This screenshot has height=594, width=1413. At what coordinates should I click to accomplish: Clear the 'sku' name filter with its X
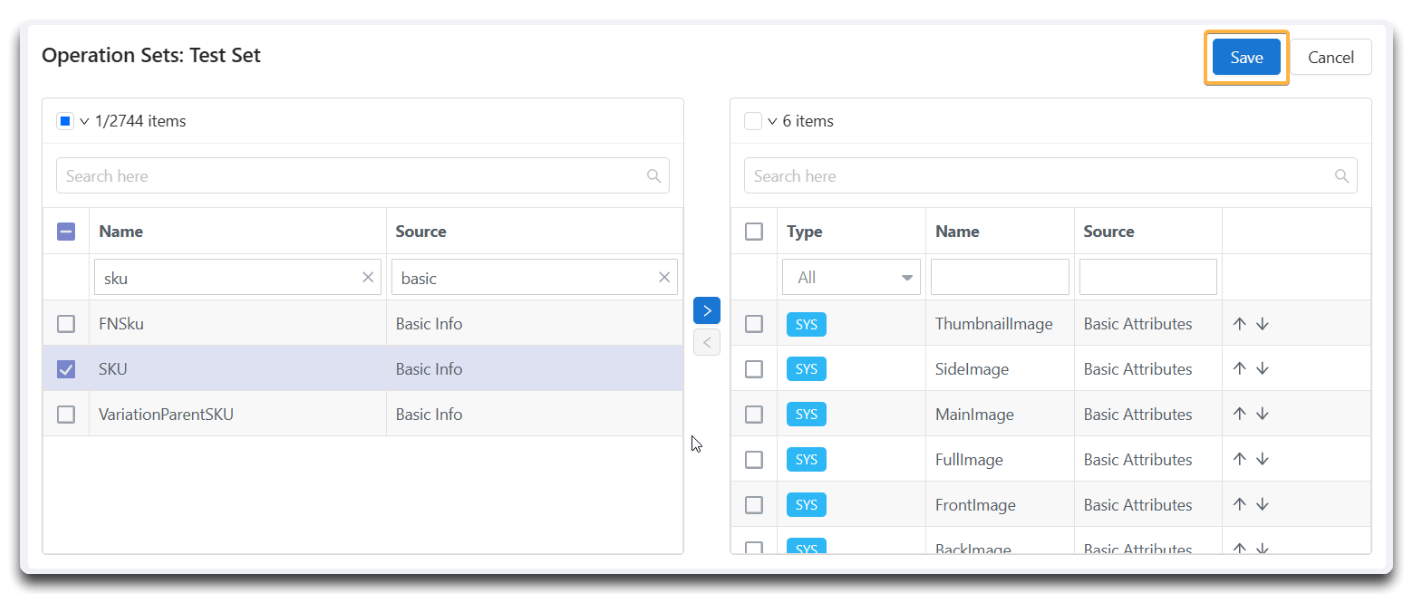coord(368,278)
